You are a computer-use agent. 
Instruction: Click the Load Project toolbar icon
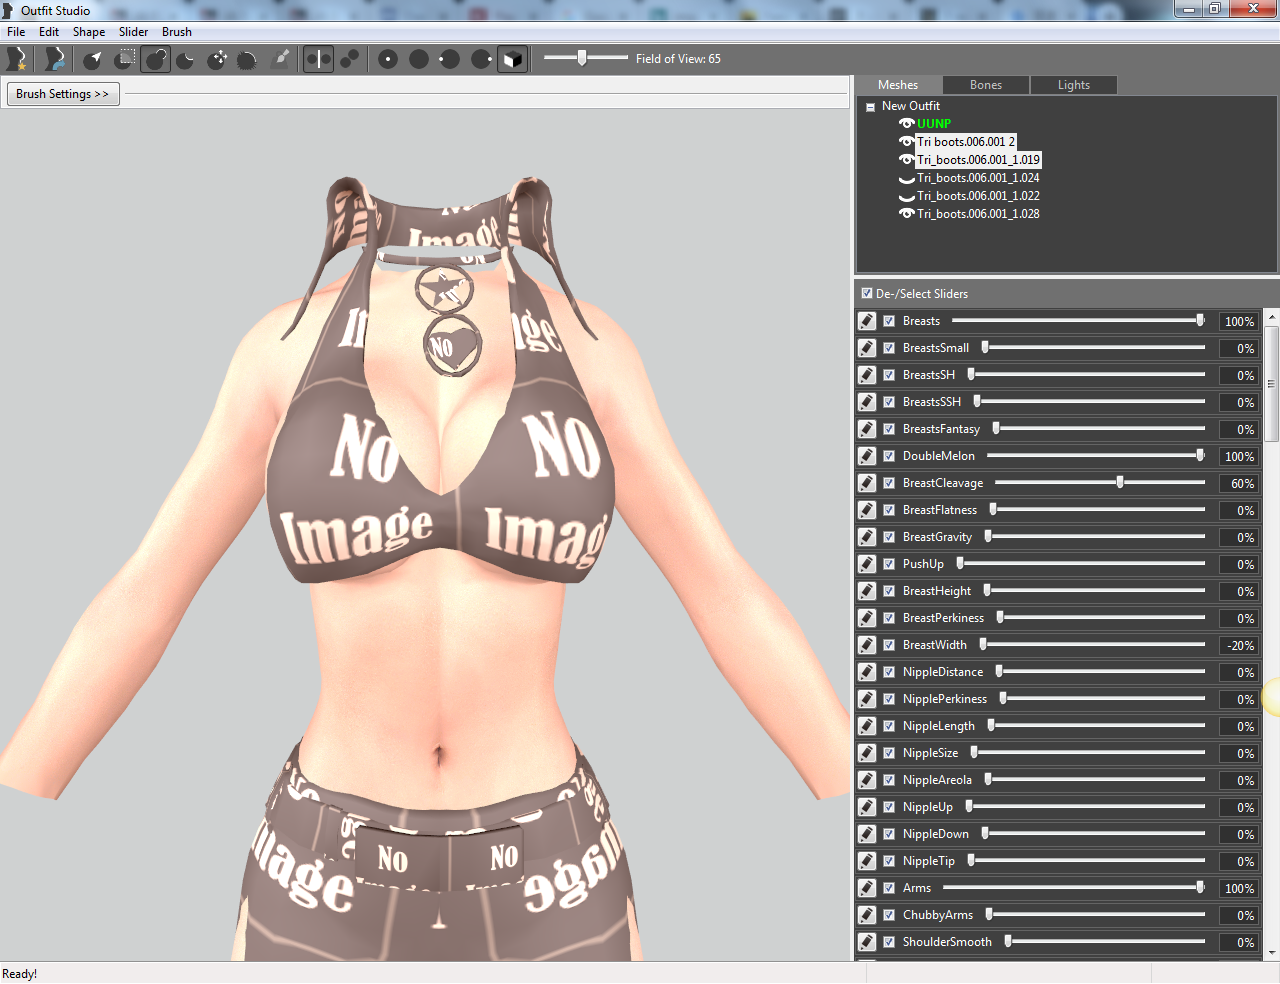click(54, 59)
